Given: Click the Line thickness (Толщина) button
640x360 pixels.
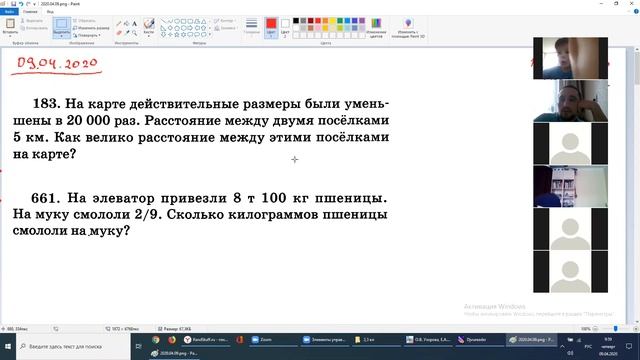Looking at the screenshot, I should (x=251, y=26).
